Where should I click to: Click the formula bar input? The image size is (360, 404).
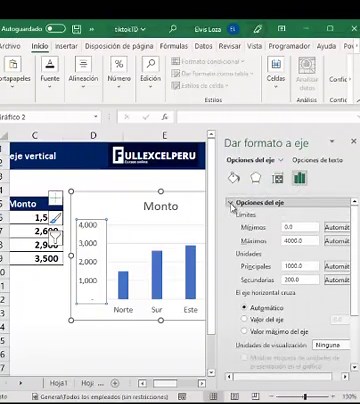267,117
